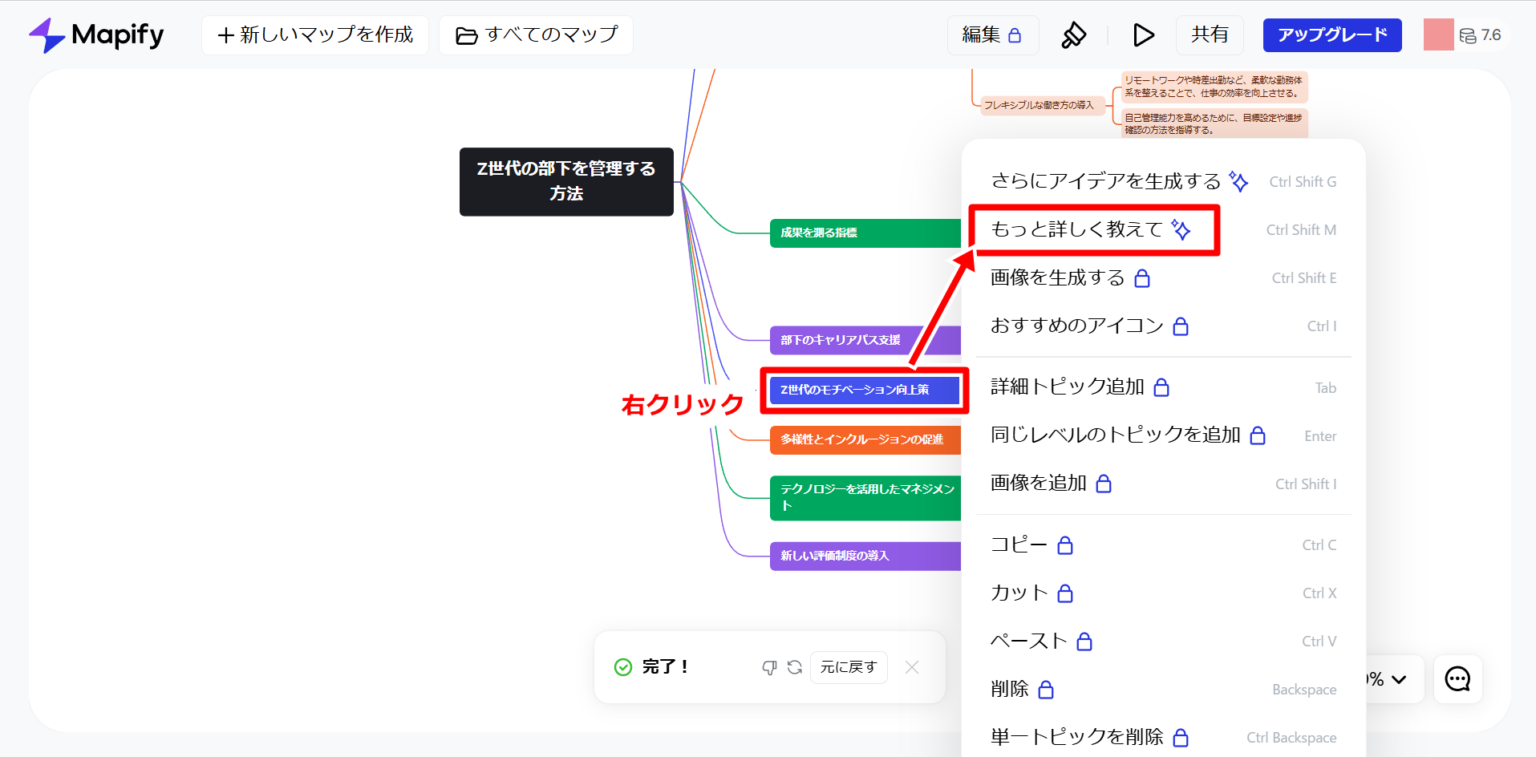
Task: Undo with the 元に戻す button
Action: pos(848,667)
